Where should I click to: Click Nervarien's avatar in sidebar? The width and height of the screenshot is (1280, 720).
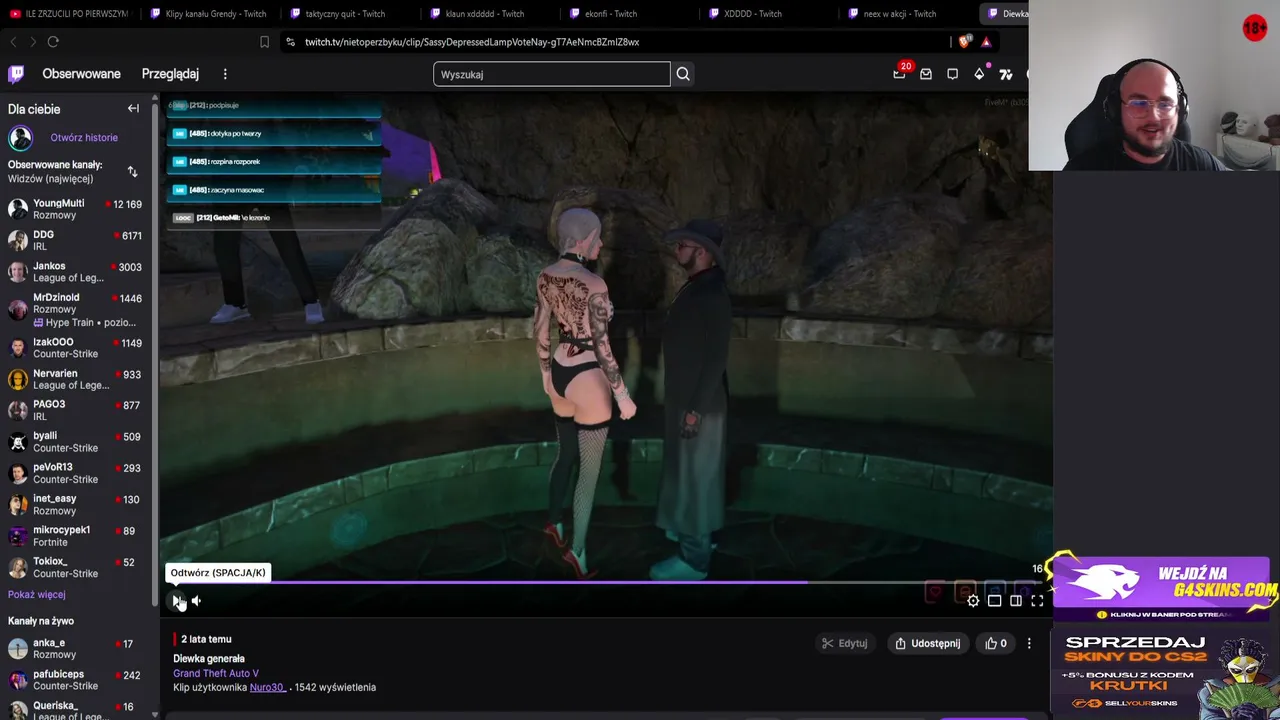[x=18, y=379]
